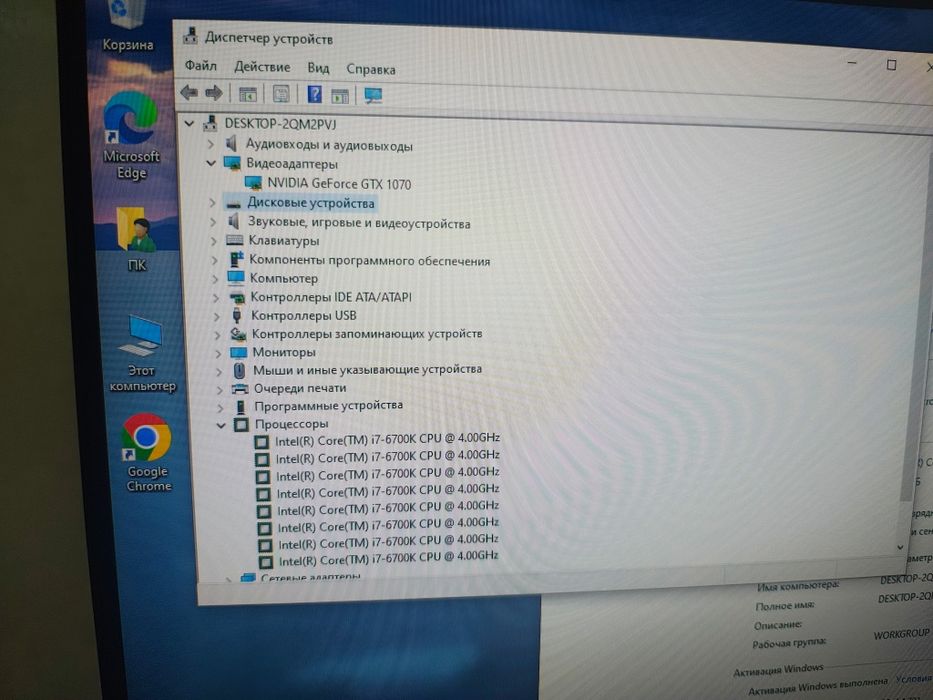933x700 pixels.
Task: Click the keyboard icon beside Клавиатуры
Action: point(234,240)
